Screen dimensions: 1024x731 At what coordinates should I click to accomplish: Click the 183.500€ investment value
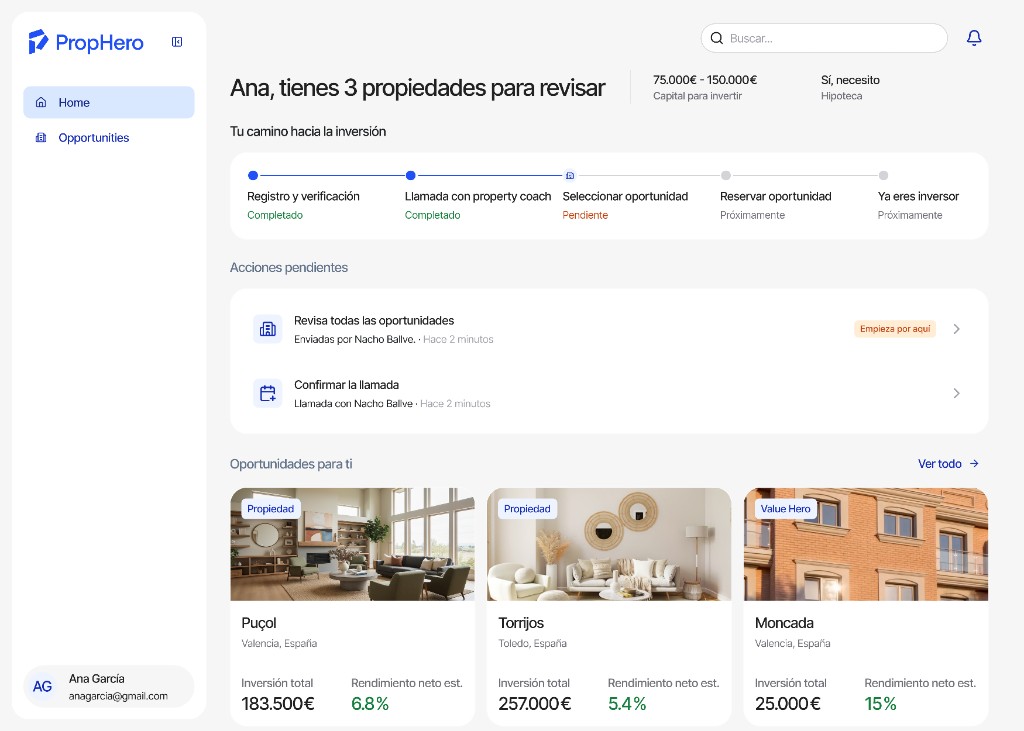(x=278, y=704)
